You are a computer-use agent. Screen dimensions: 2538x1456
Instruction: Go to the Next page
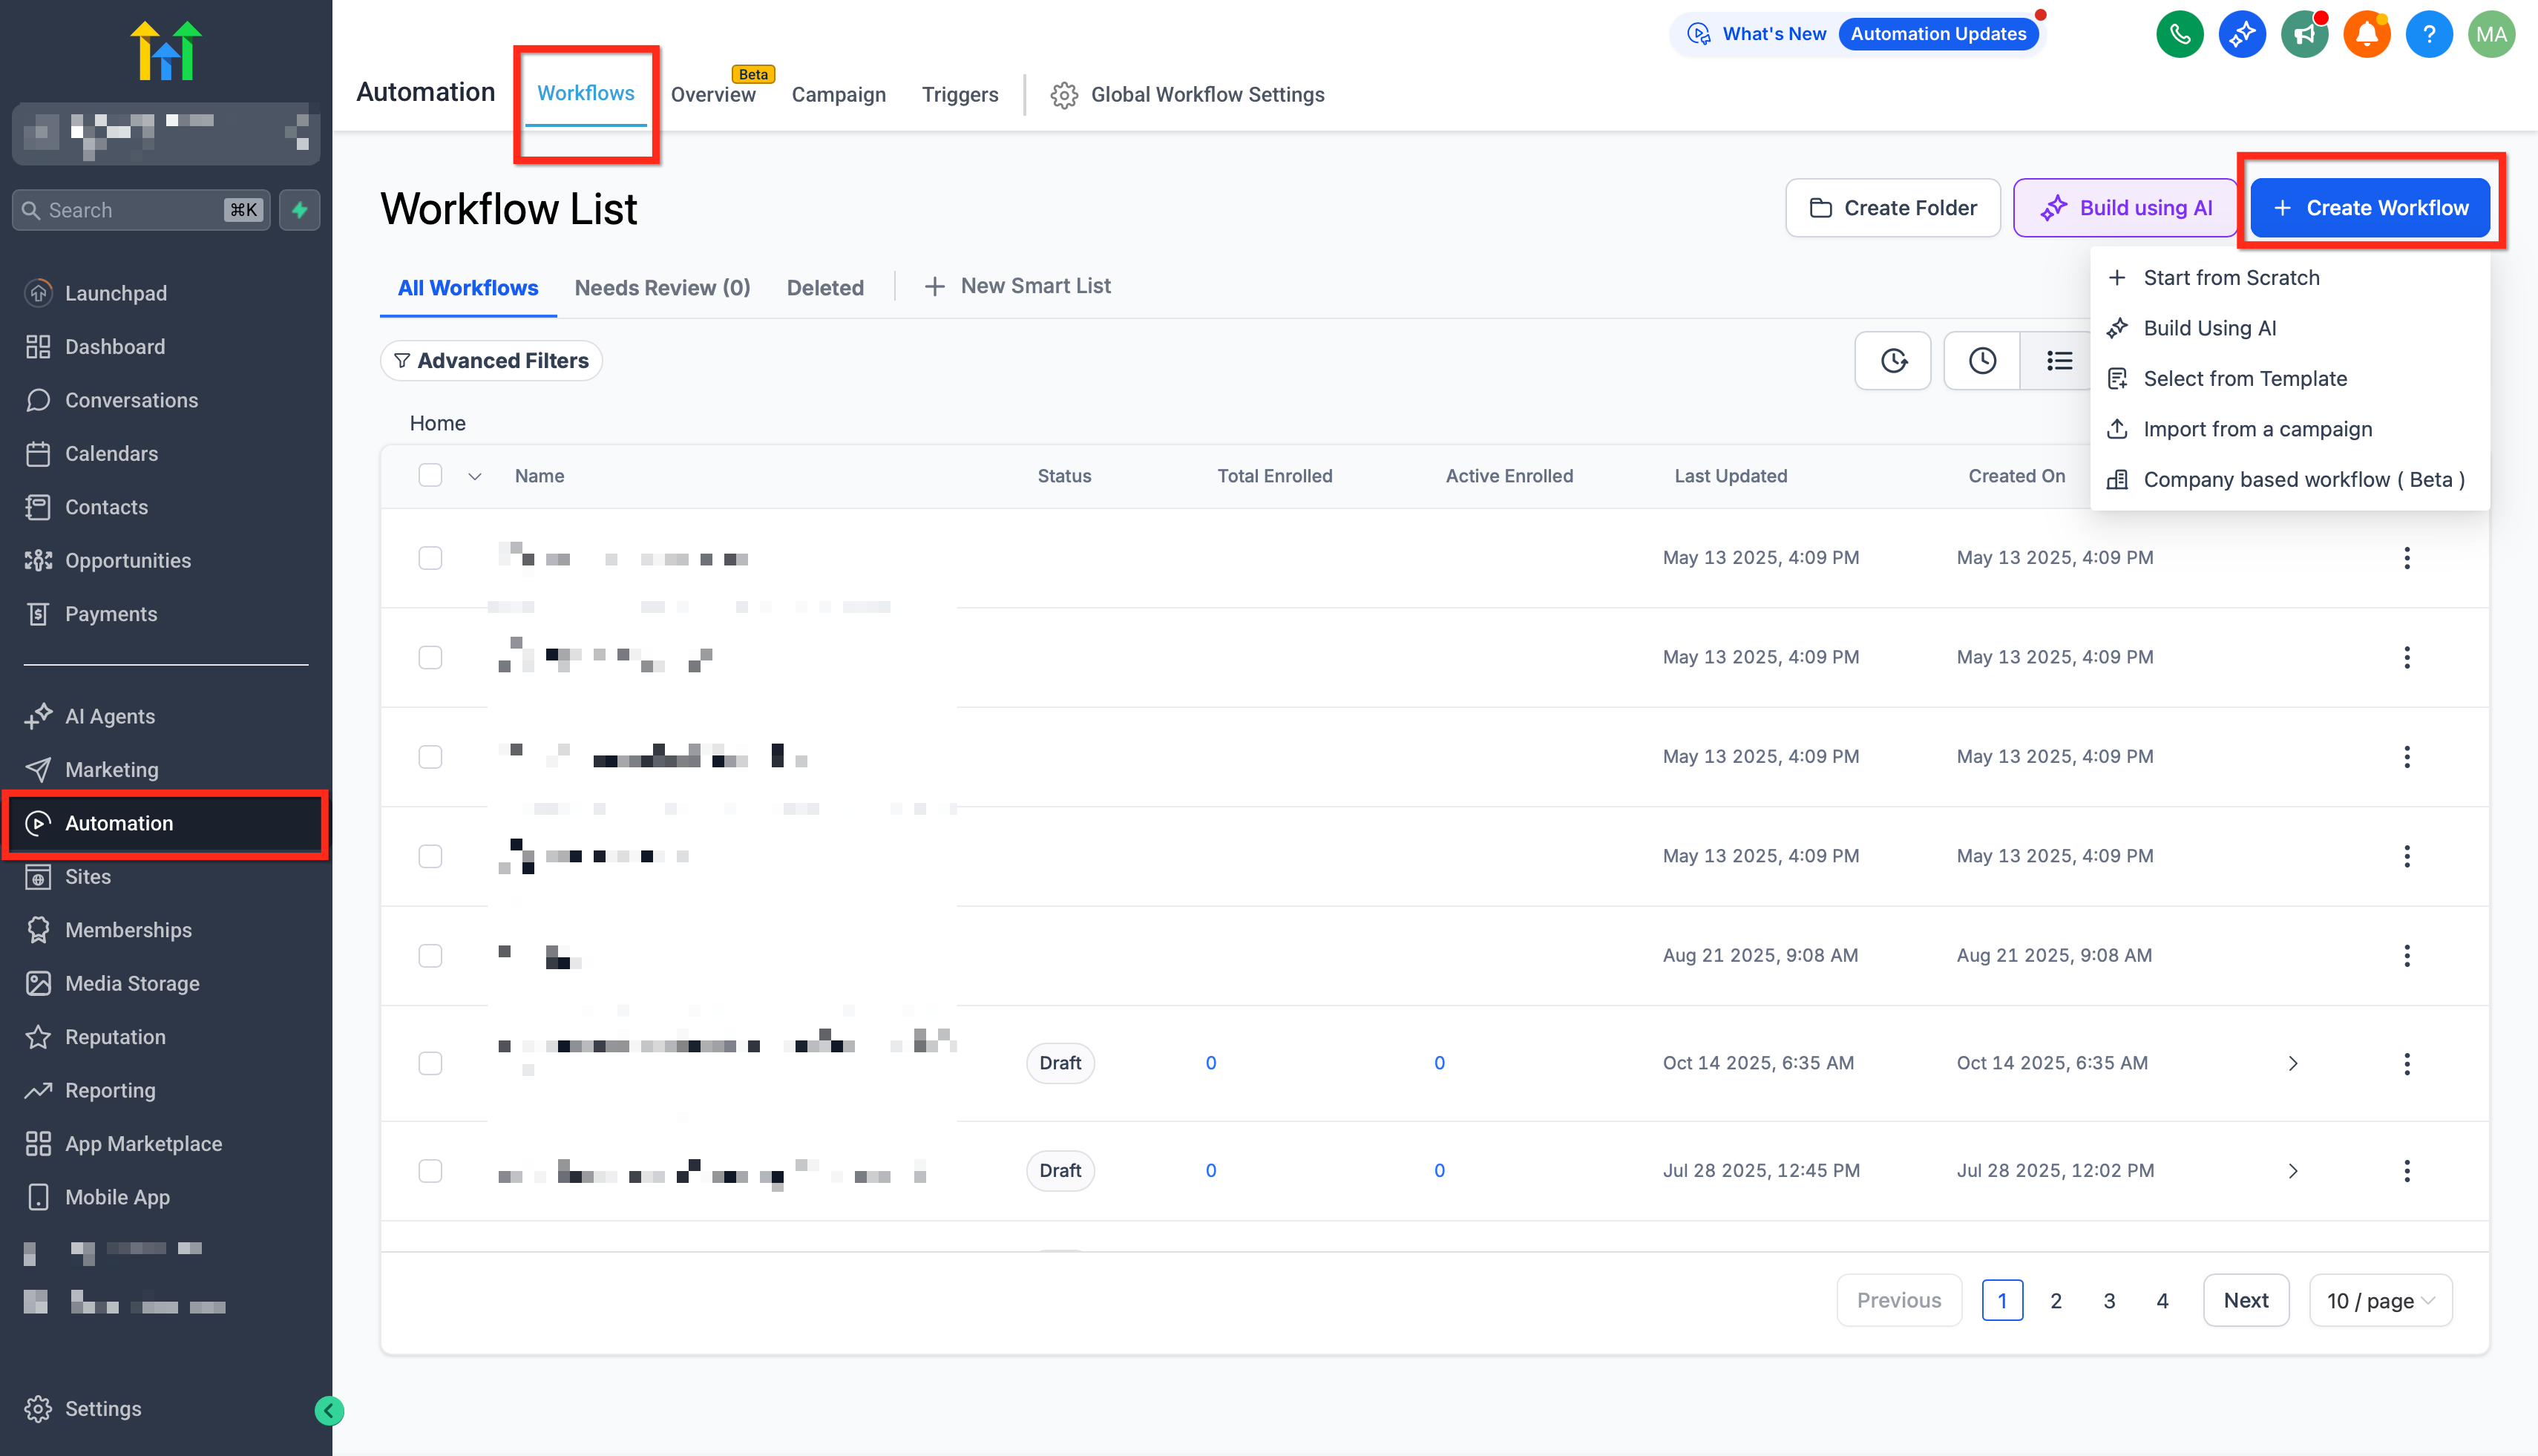tap(2245, 1301)
